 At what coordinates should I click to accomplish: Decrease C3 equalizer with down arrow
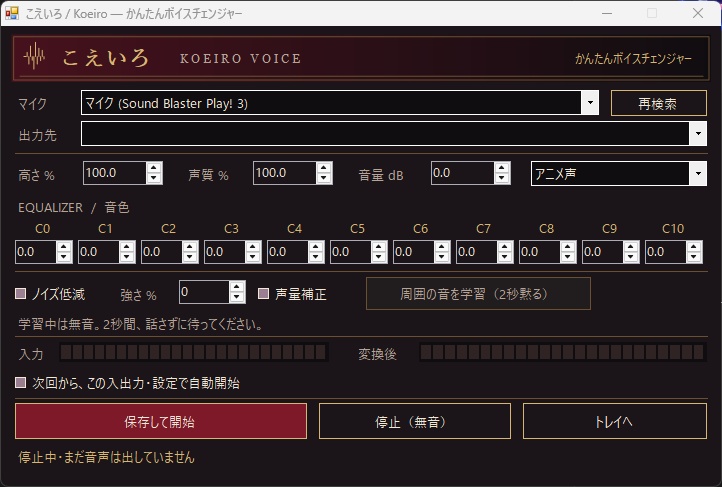(x=253, y=257)
